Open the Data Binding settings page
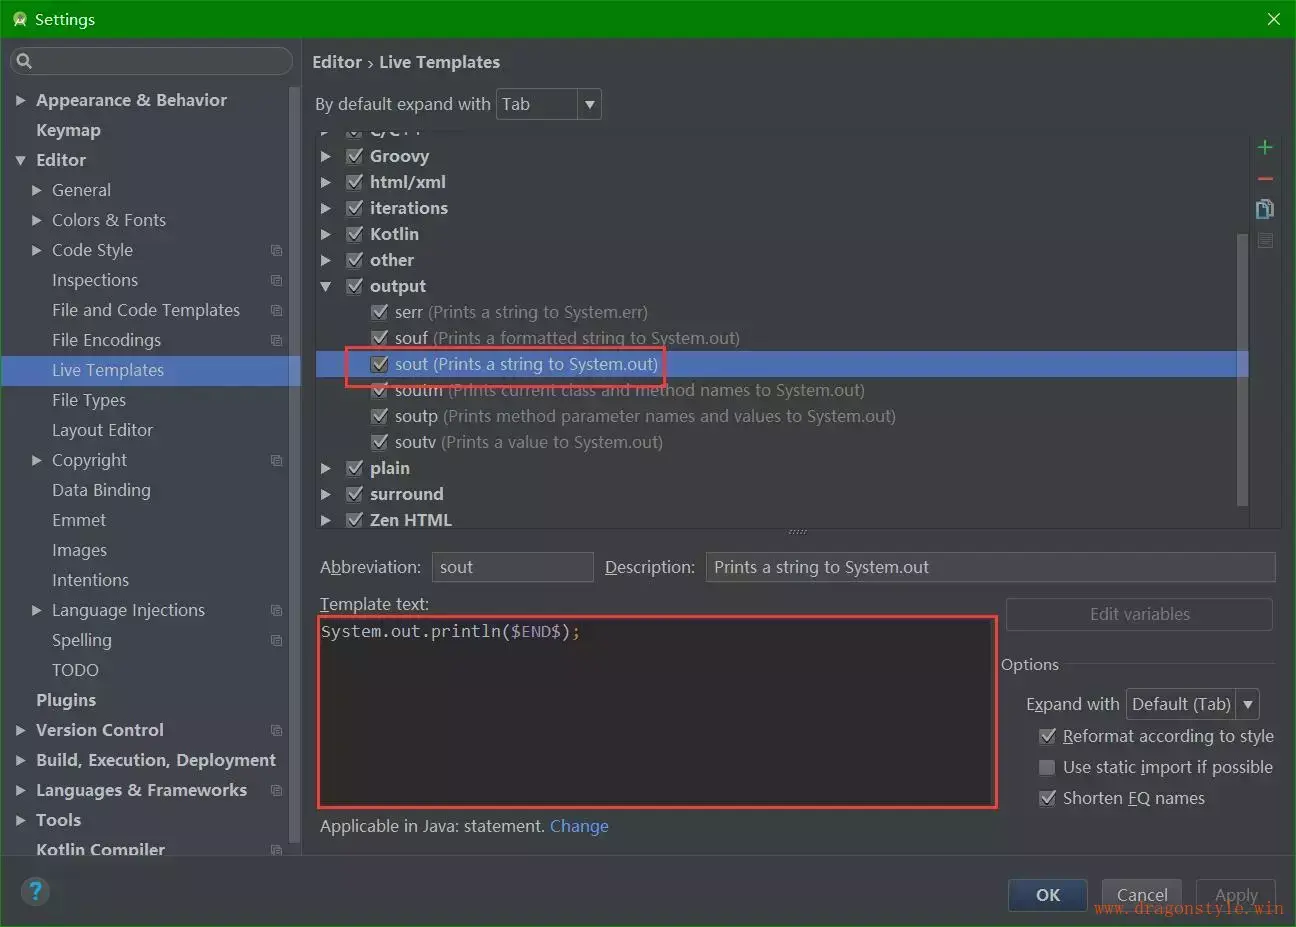This screenshot has width=1296, height=927. click(x=101, y=490)
